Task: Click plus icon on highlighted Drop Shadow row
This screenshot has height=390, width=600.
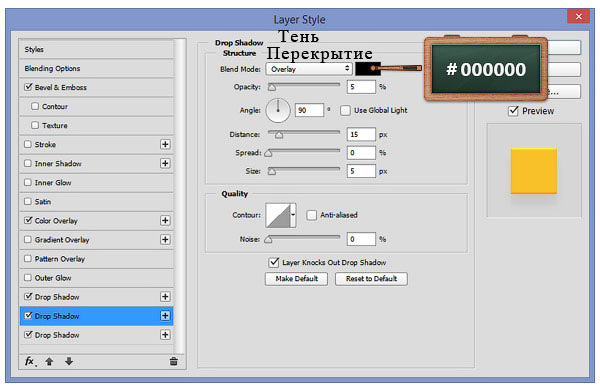Action: [x=165, y=316]
